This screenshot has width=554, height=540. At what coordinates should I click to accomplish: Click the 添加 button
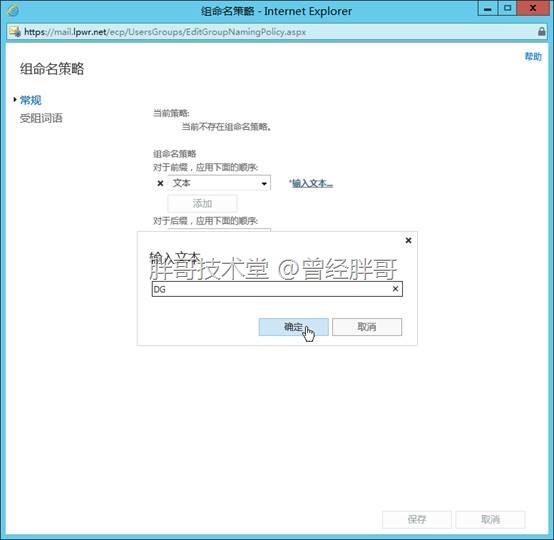(x=202, y=204)
